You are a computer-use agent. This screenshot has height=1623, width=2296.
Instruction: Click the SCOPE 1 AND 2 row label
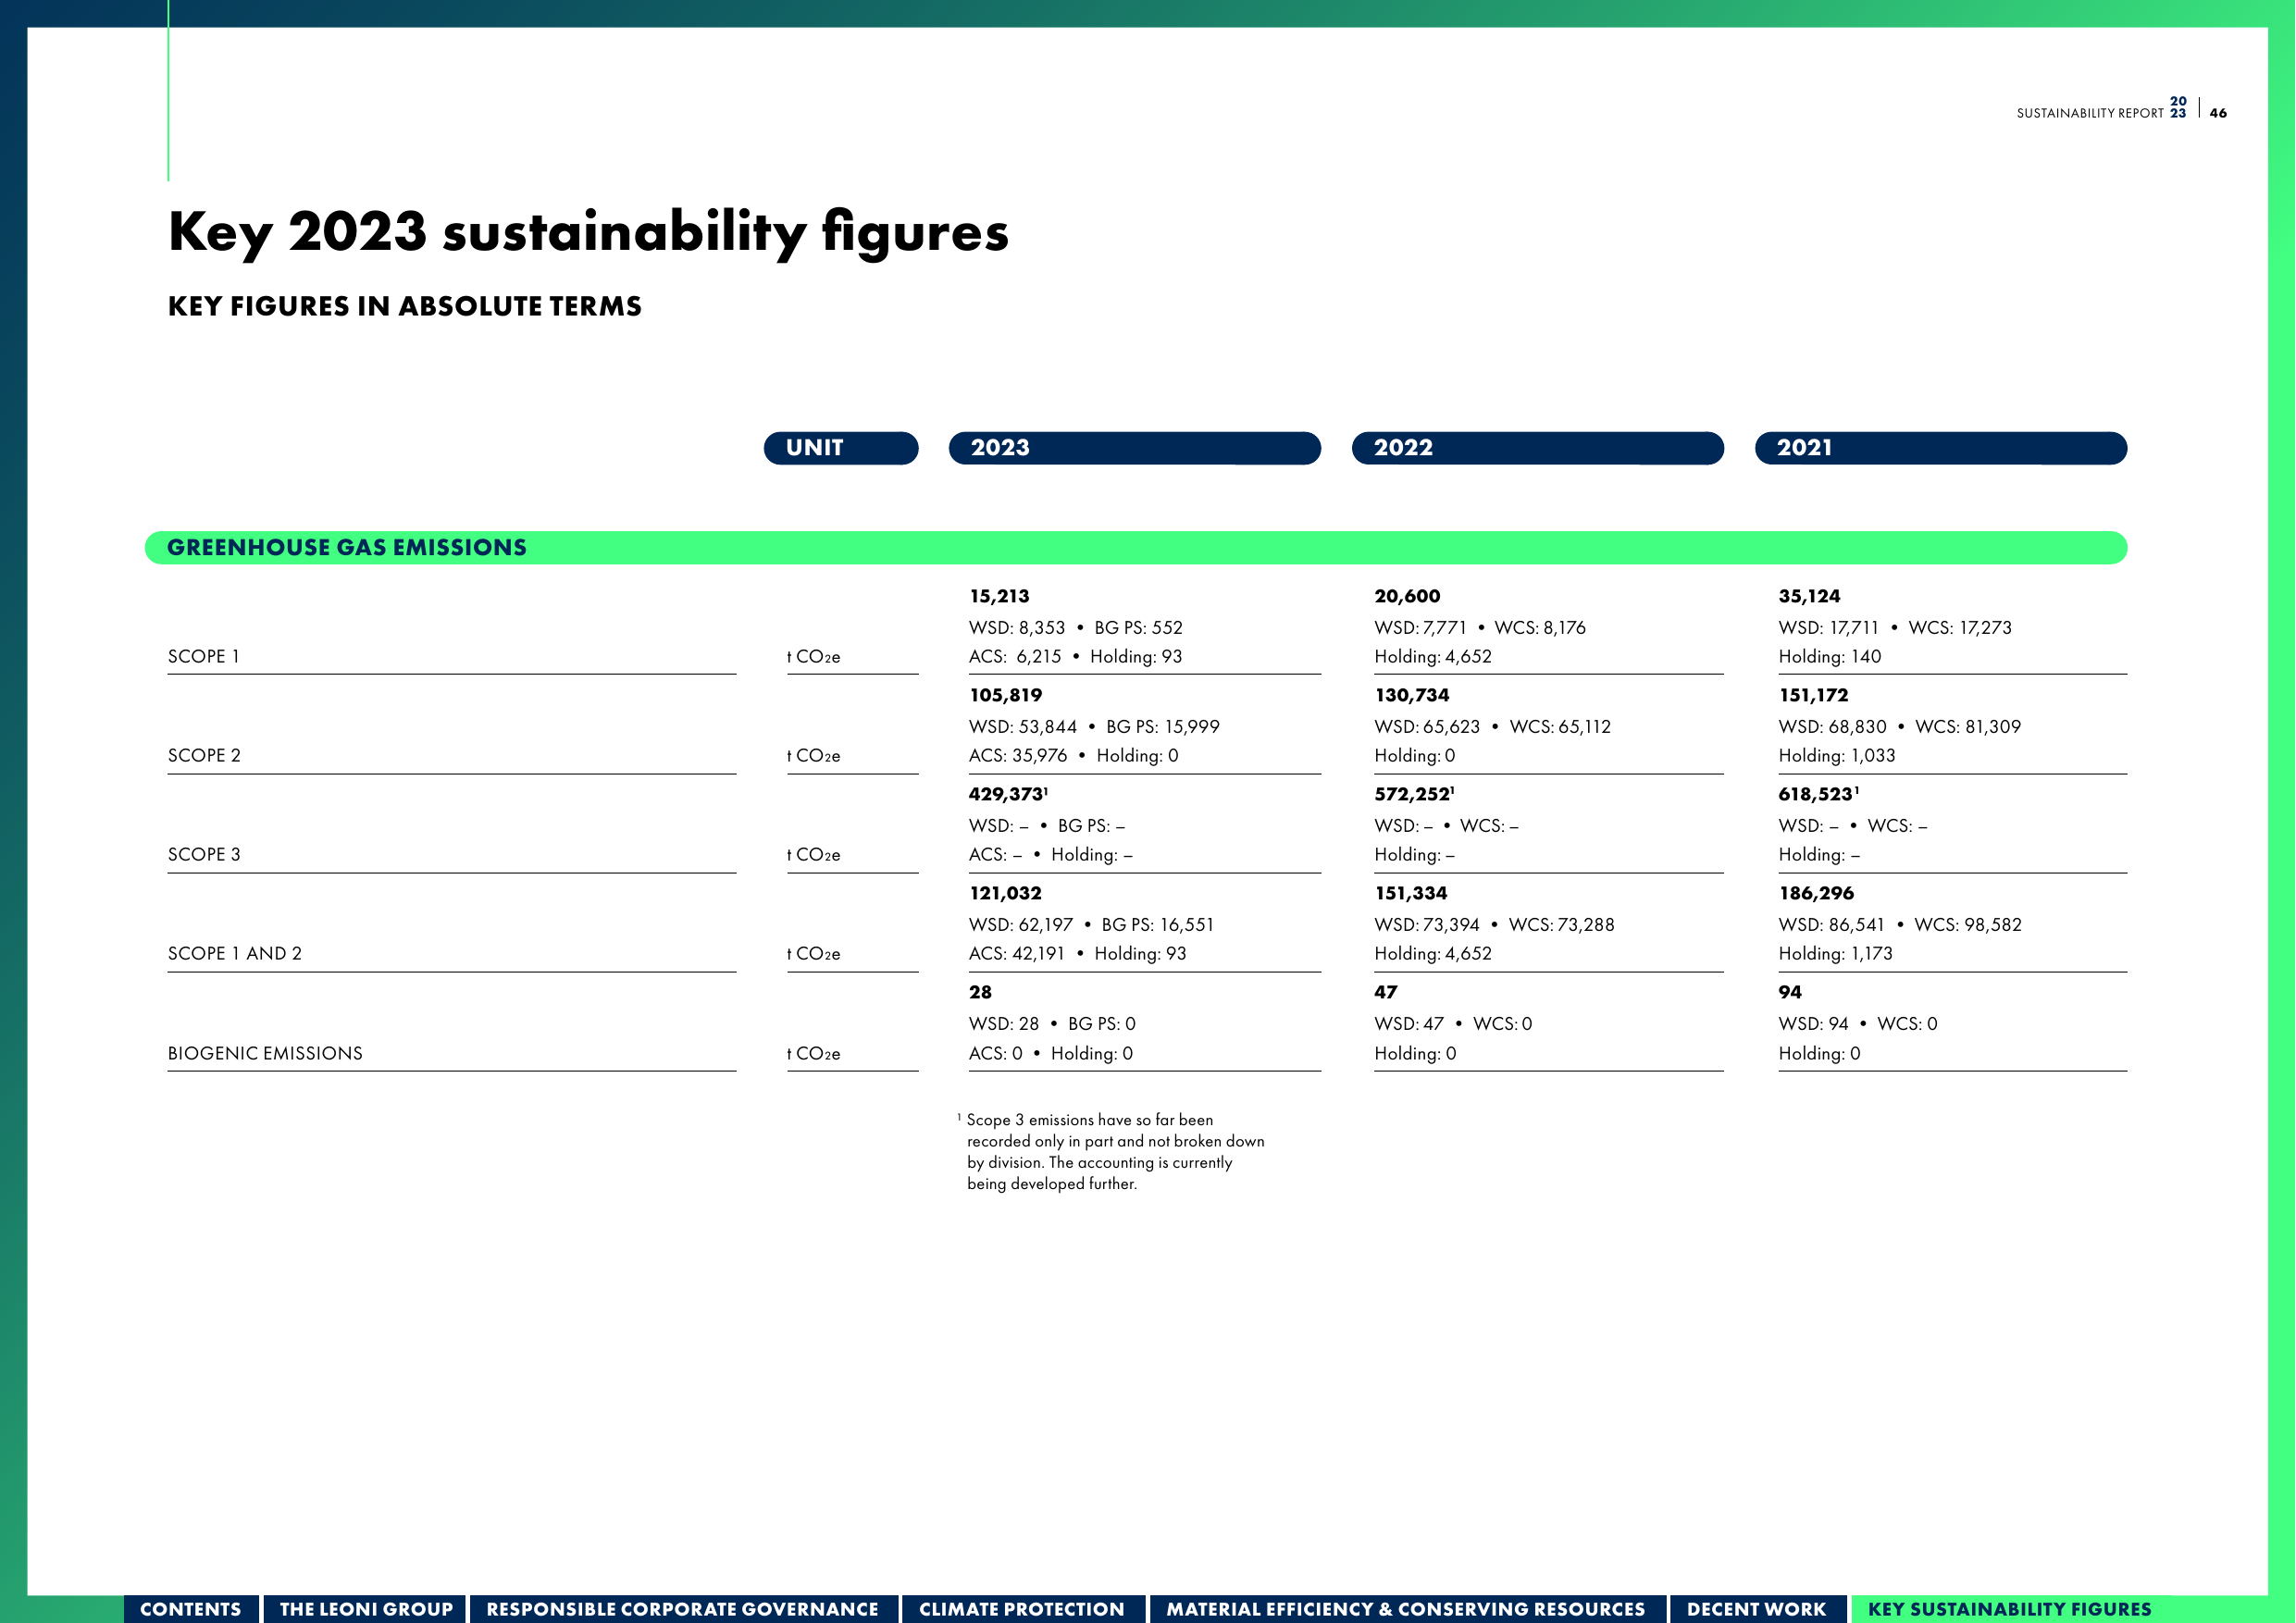tap(235, 953)
